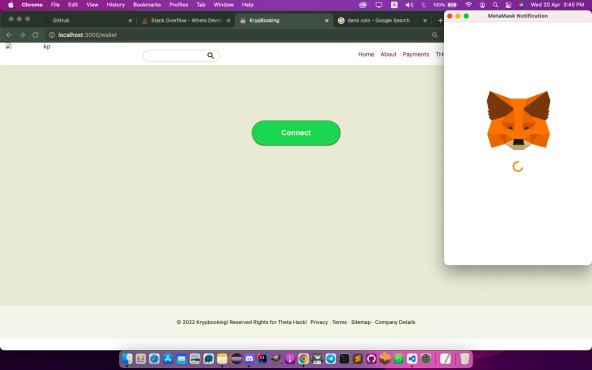Click the magnifier icon in site search box

click(211, 56)
